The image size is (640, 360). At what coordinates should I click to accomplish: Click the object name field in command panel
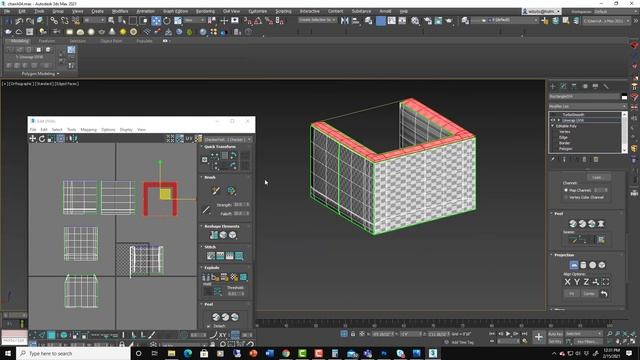pyautogui.click(x=584, y=97)
